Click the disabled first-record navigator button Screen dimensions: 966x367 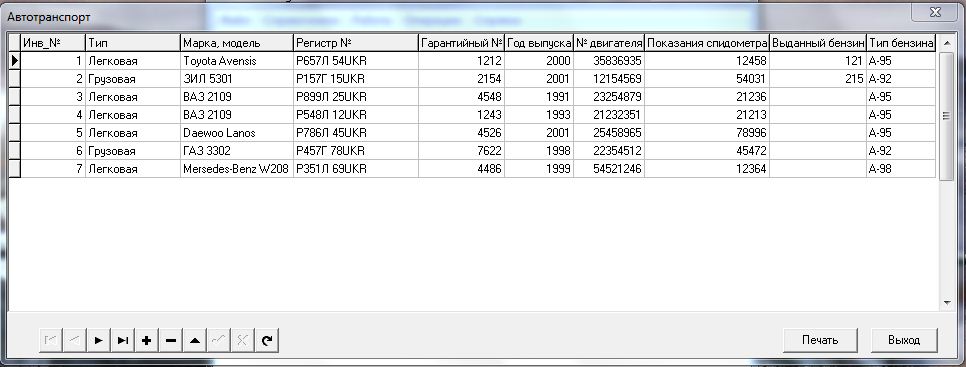tap(51, 340)
